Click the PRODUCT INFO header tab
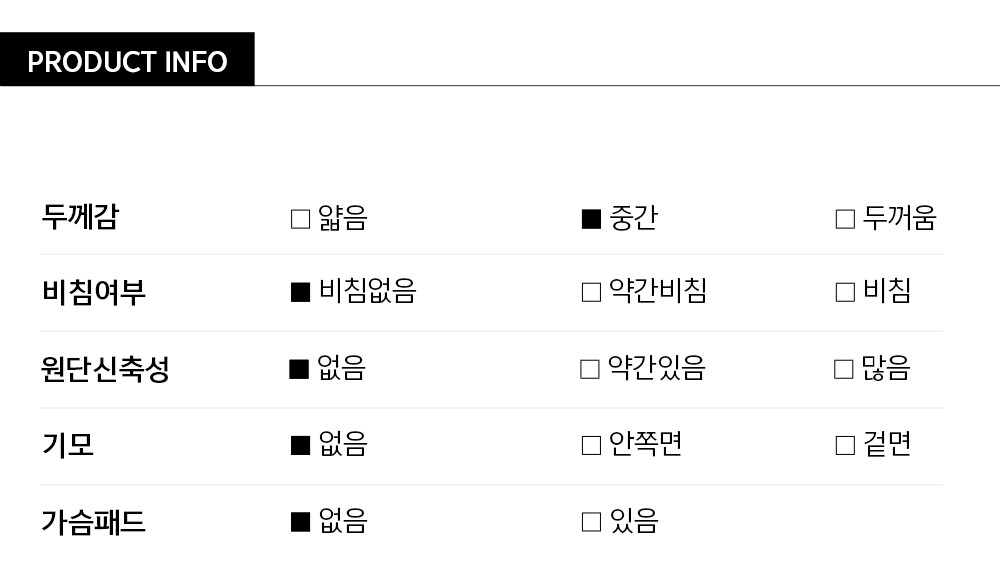Viewport: 1000px width, 564px height. tap(127, 61)
